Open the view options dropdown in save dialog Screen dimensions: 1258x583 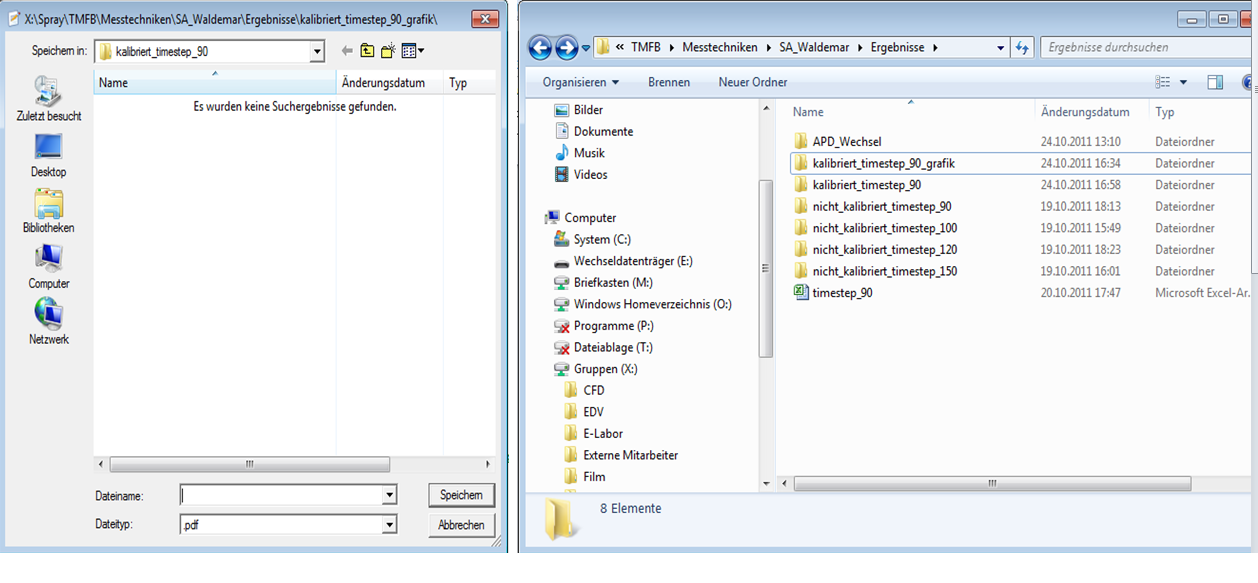click(413, 51)
